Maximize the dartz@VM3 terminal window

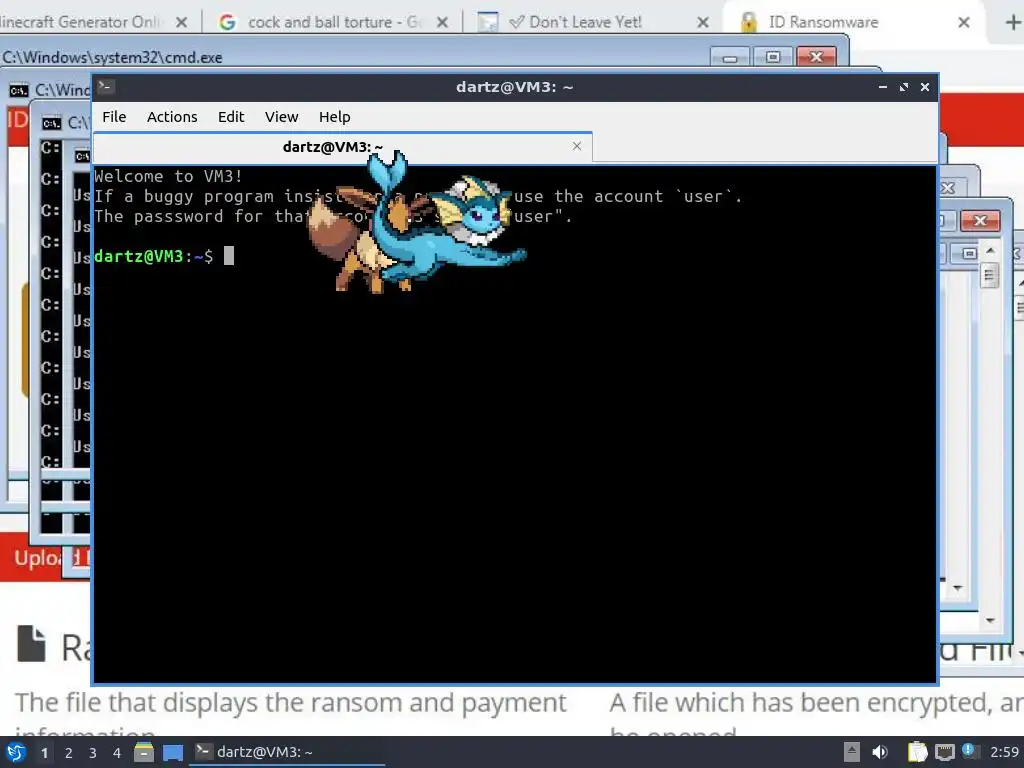904,87
